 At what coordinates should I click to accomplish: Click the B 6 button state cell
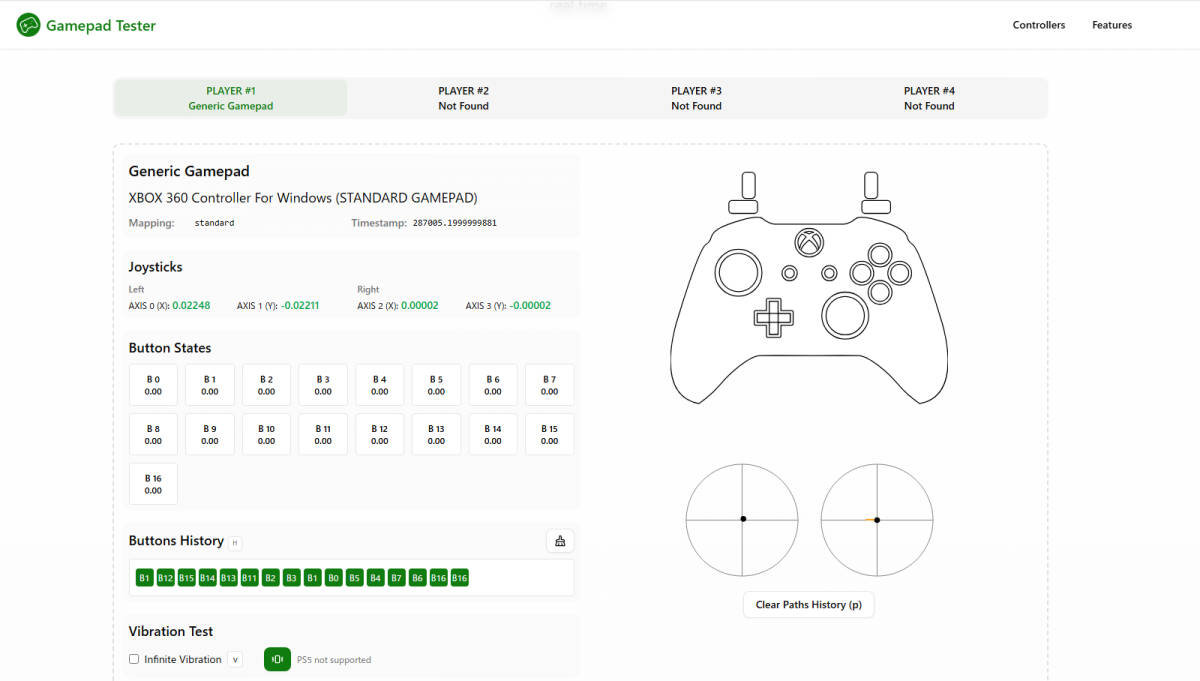(x=493, y=385)
